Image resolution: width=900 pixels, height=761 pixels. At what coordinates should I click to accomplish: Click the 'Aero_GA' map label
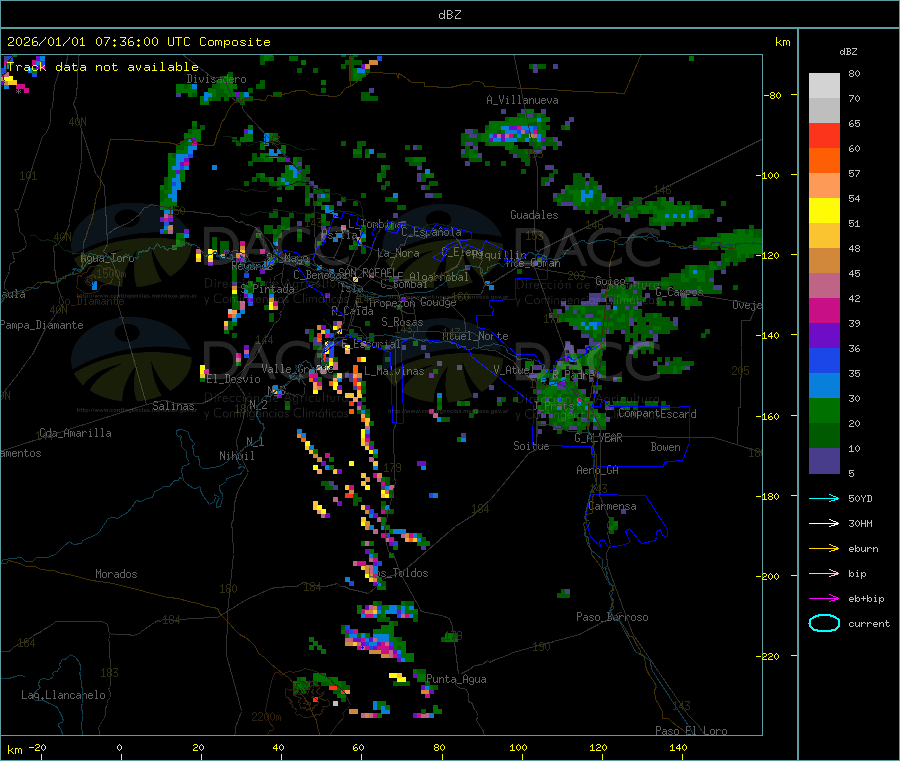tap(597, 470)
